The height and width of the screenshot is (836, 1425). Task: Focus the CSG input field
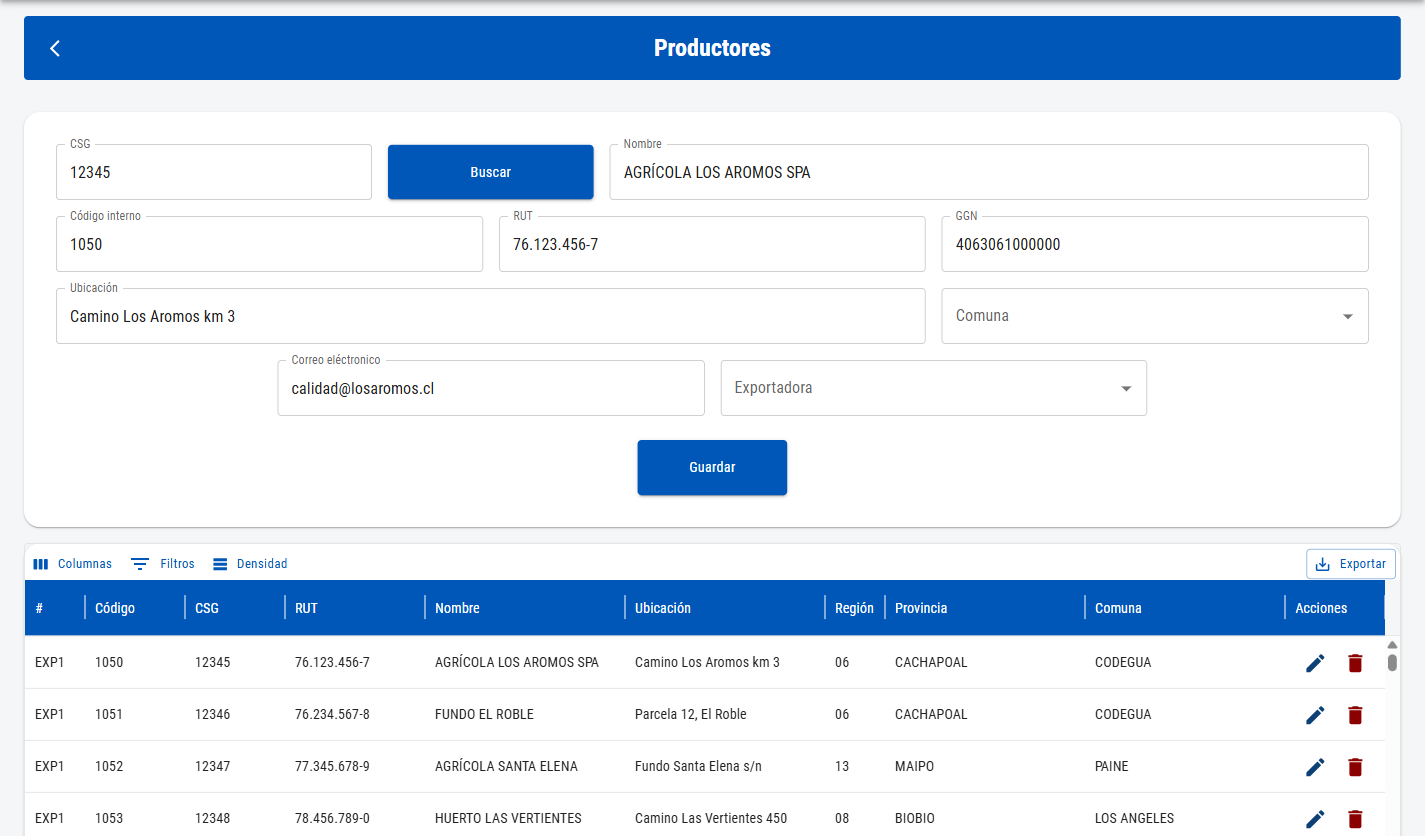214,172
